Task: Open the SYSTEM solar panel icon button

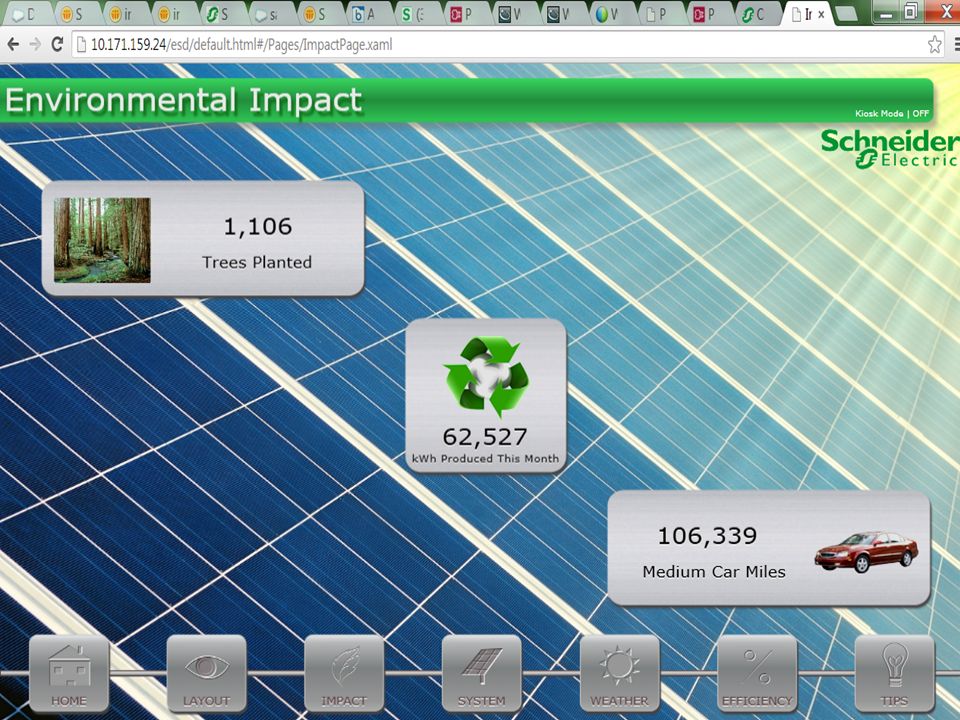Action: coord(481,673)
